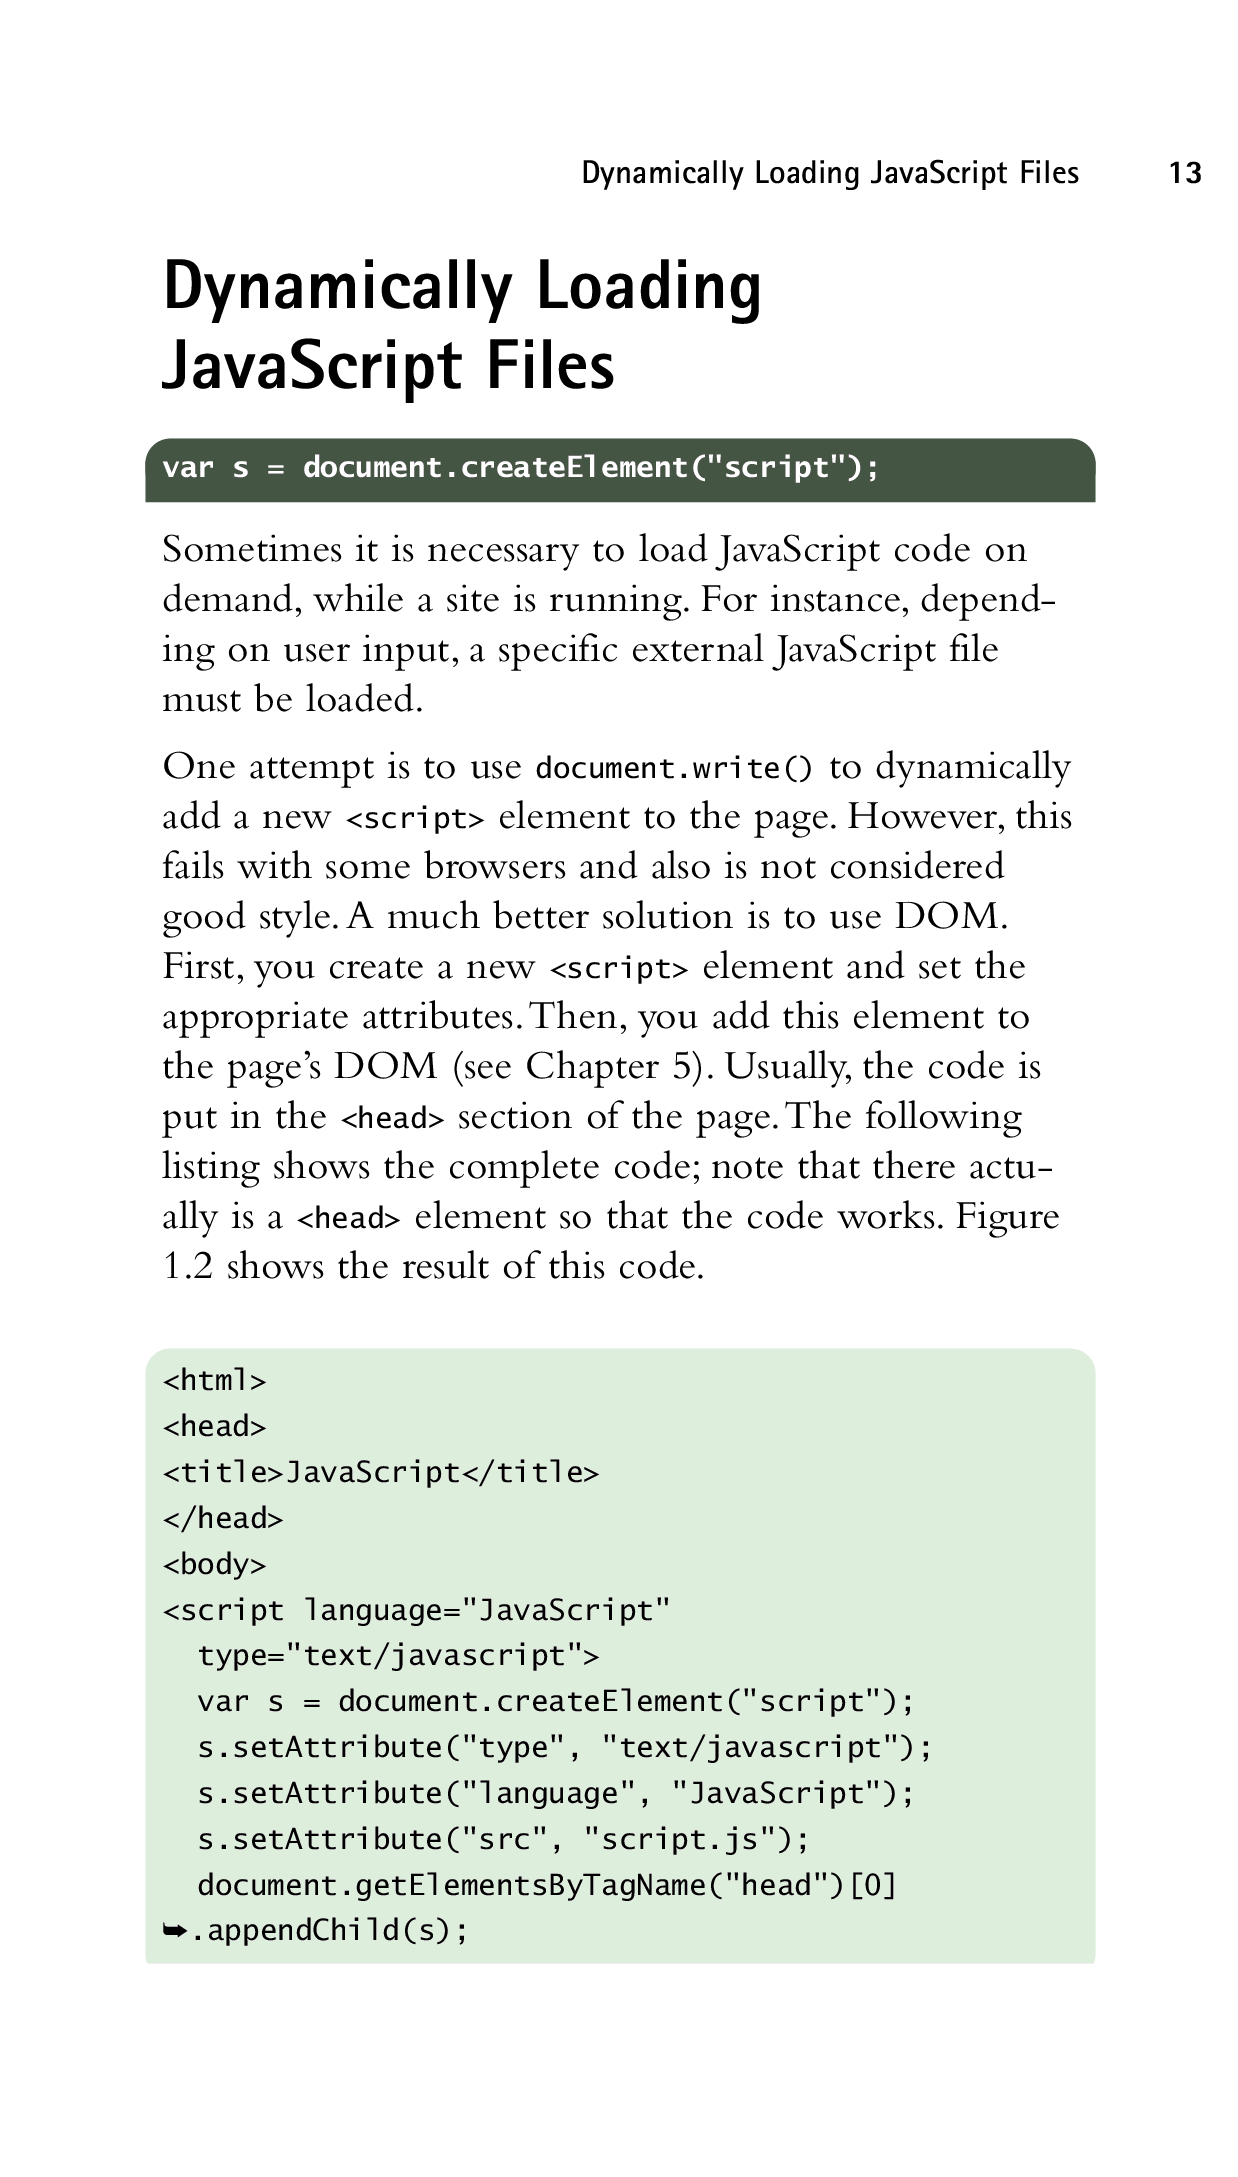Click the setAttribute("type", "text/javascript") line
The height and width of the screenshot is (2177, 1238).
pyautogui.click(x=565, y=1749)
